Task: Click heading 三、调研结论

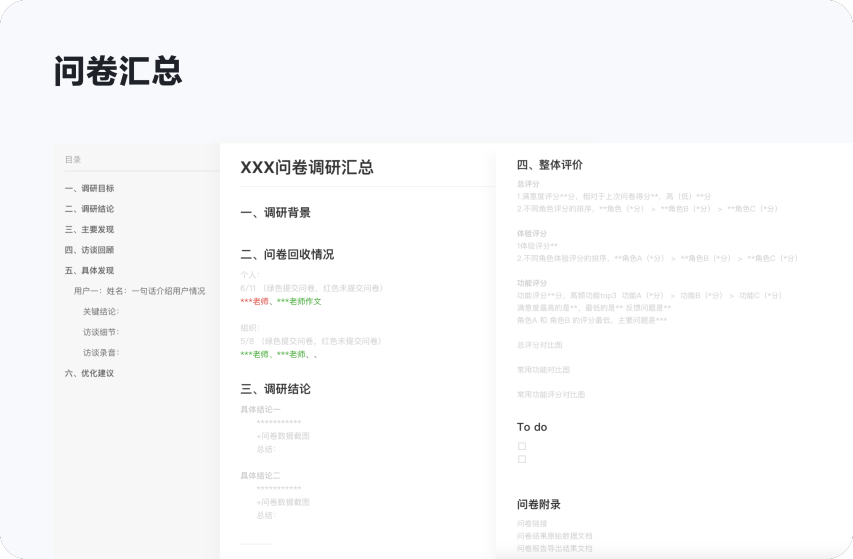Action: tap(275, 389)
